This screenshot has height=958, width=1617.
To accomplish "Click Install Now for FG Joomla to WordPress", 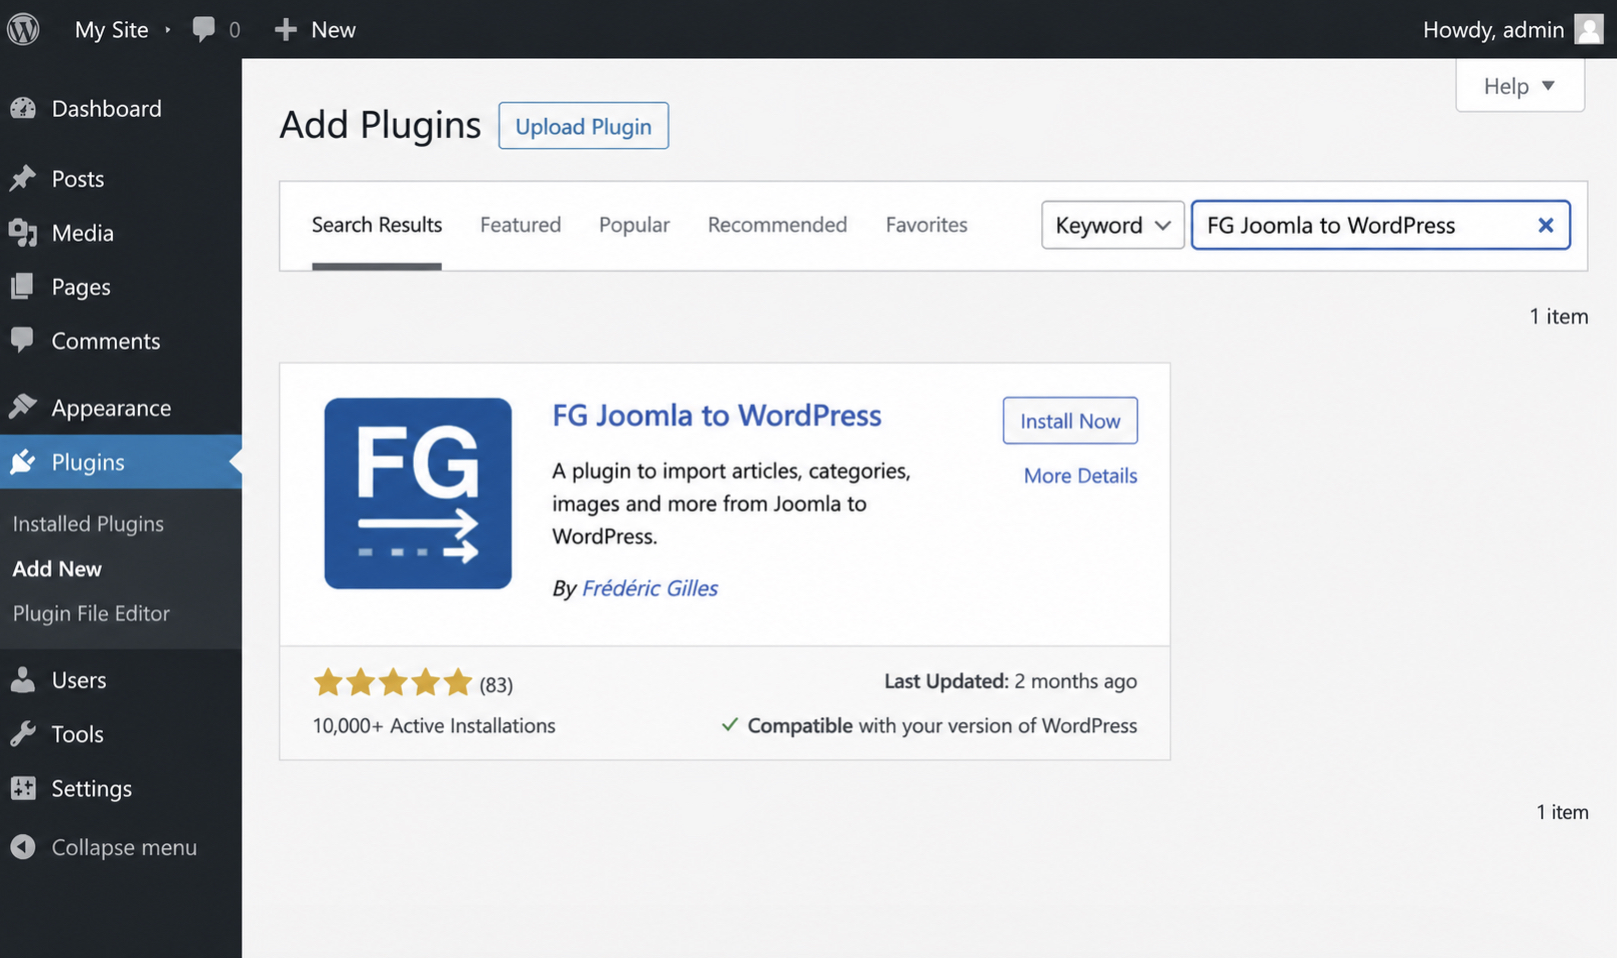I will [1070, 421].
